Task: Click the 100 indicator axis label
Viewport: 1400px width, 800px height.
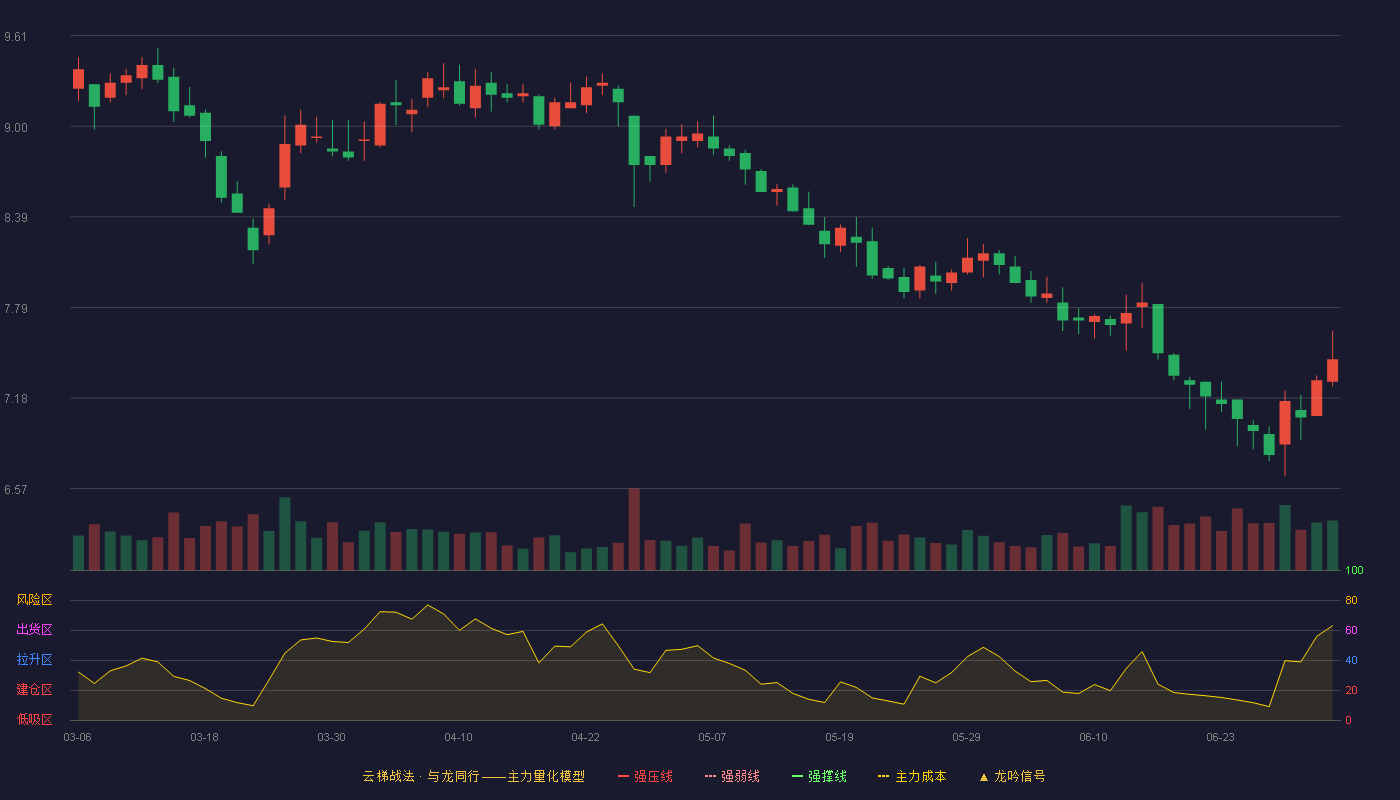Action: 1354,571
